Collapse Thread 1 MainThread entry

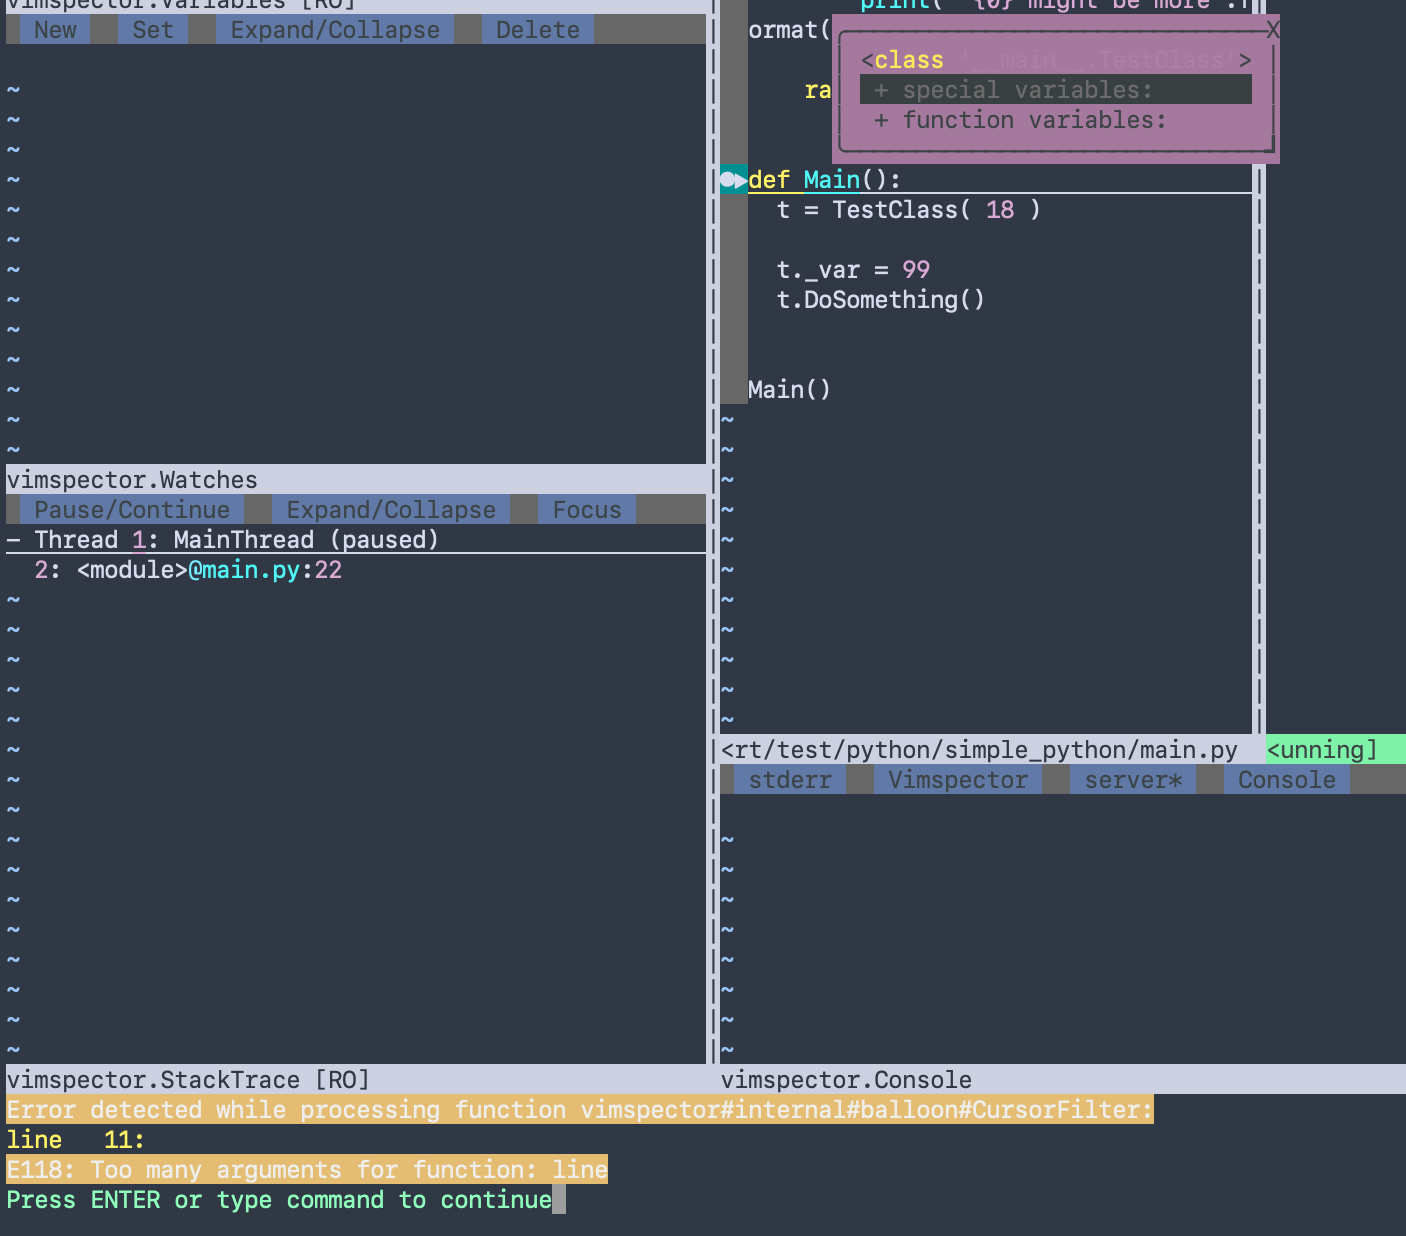(13, 539)
